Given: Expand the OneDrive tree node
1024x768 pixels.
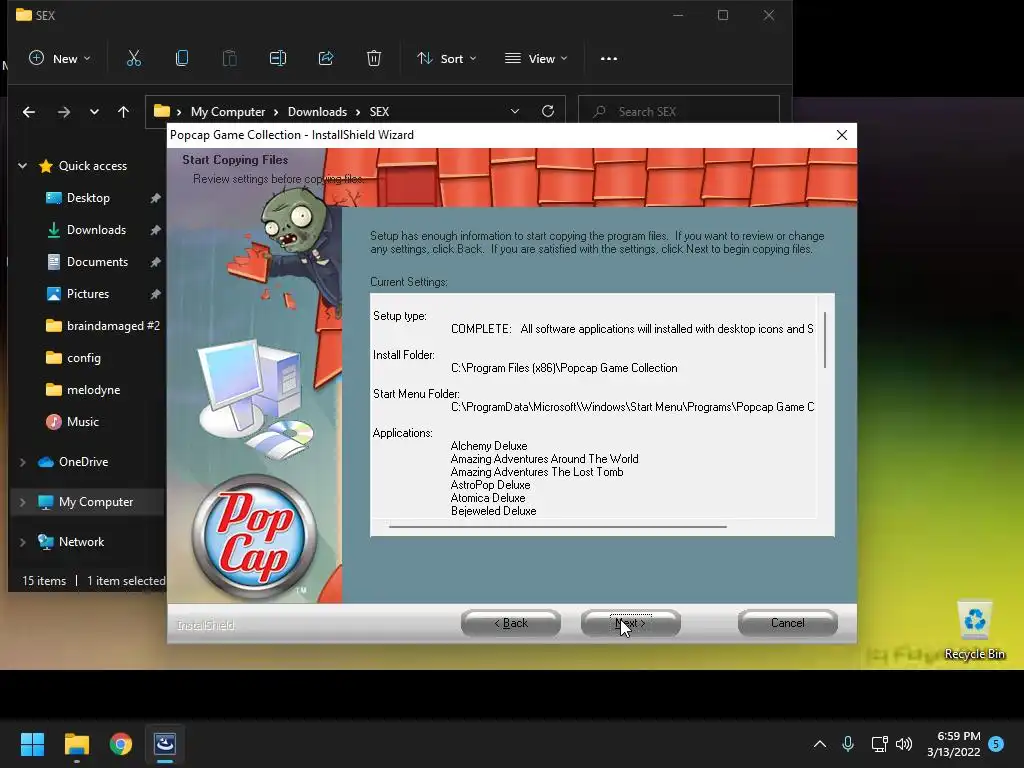Looking at the screenshot, I should pos(22,462).
